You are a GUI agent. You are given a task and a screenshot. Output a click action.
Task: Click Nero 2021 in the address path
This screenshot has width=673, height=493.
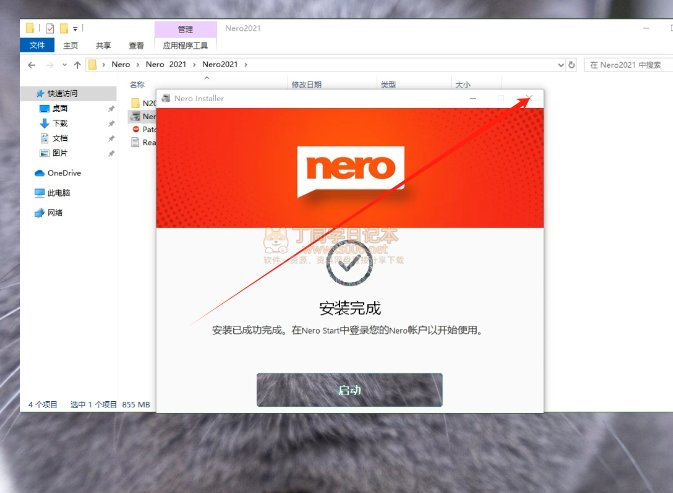pos(166,64)
